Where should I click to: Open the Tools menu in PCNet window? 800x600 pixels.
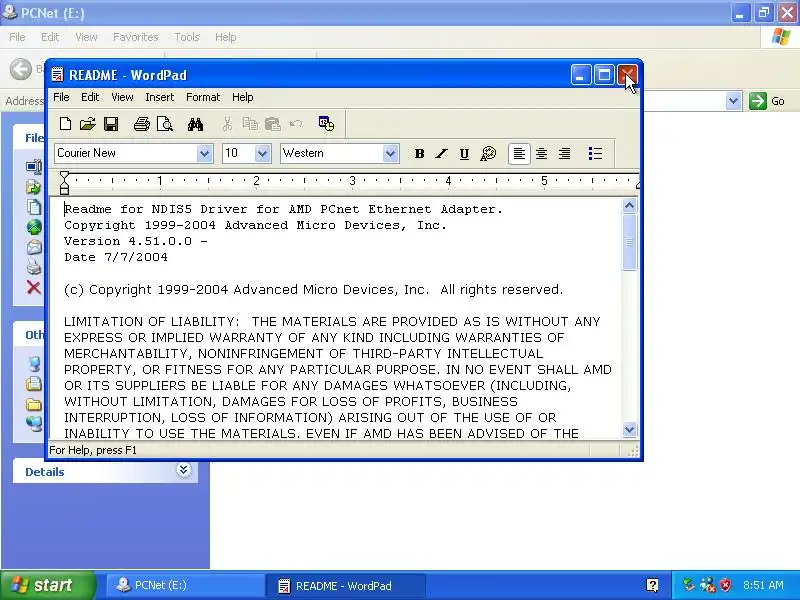(187, 37)
